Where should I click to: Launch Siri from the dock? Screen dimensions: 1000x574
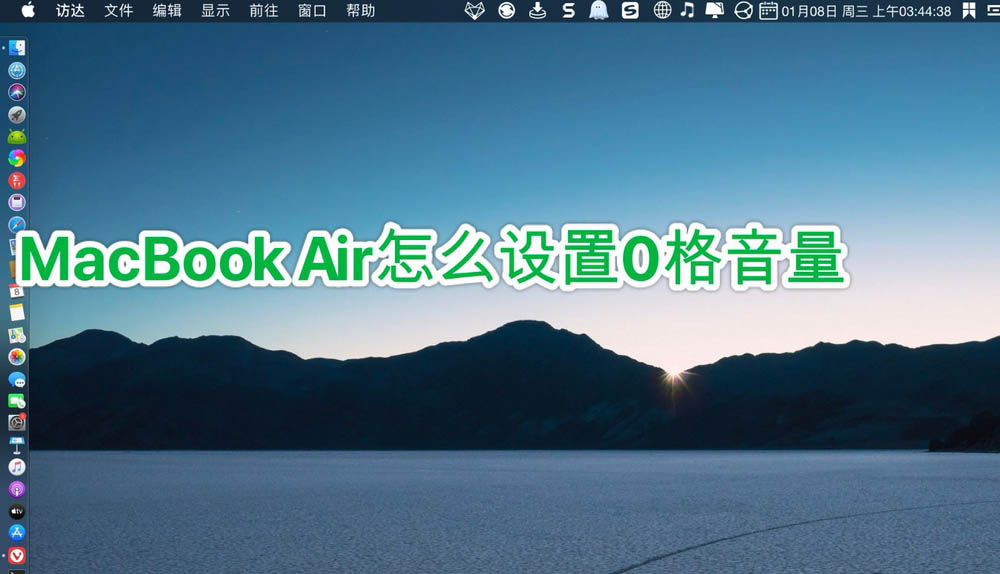[x=17, y=92]
